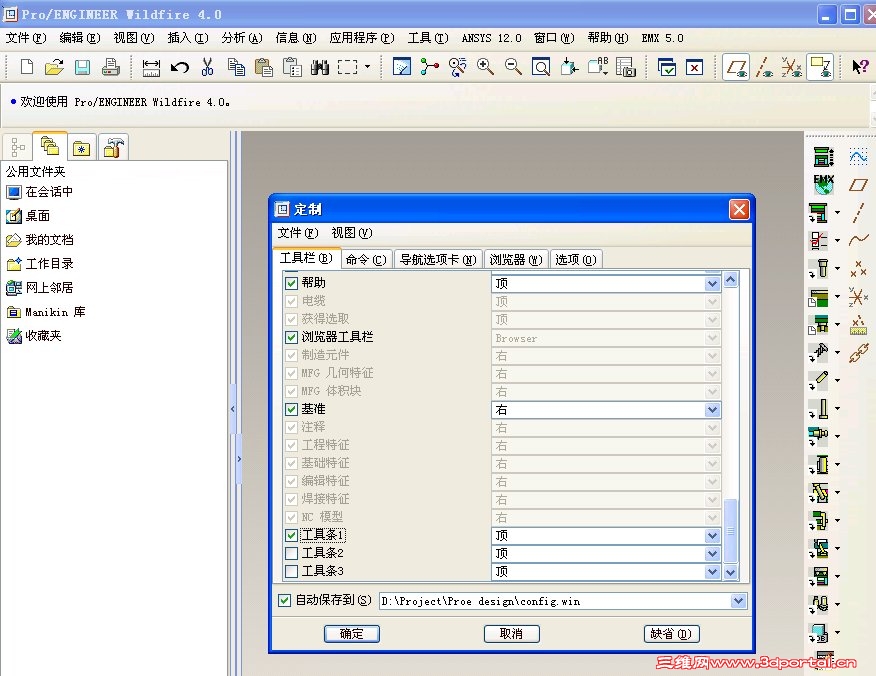Open the Model Tree navigator tab
The width and height of the screenshot is (876, 676).
click(18, 147)
